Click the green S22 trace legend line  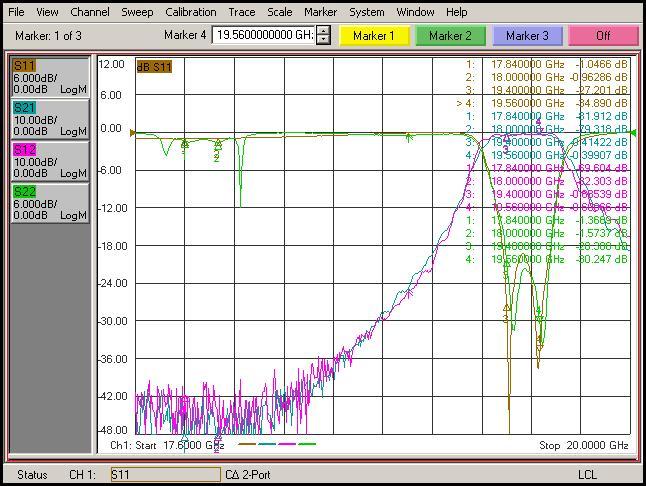(307, 444)
